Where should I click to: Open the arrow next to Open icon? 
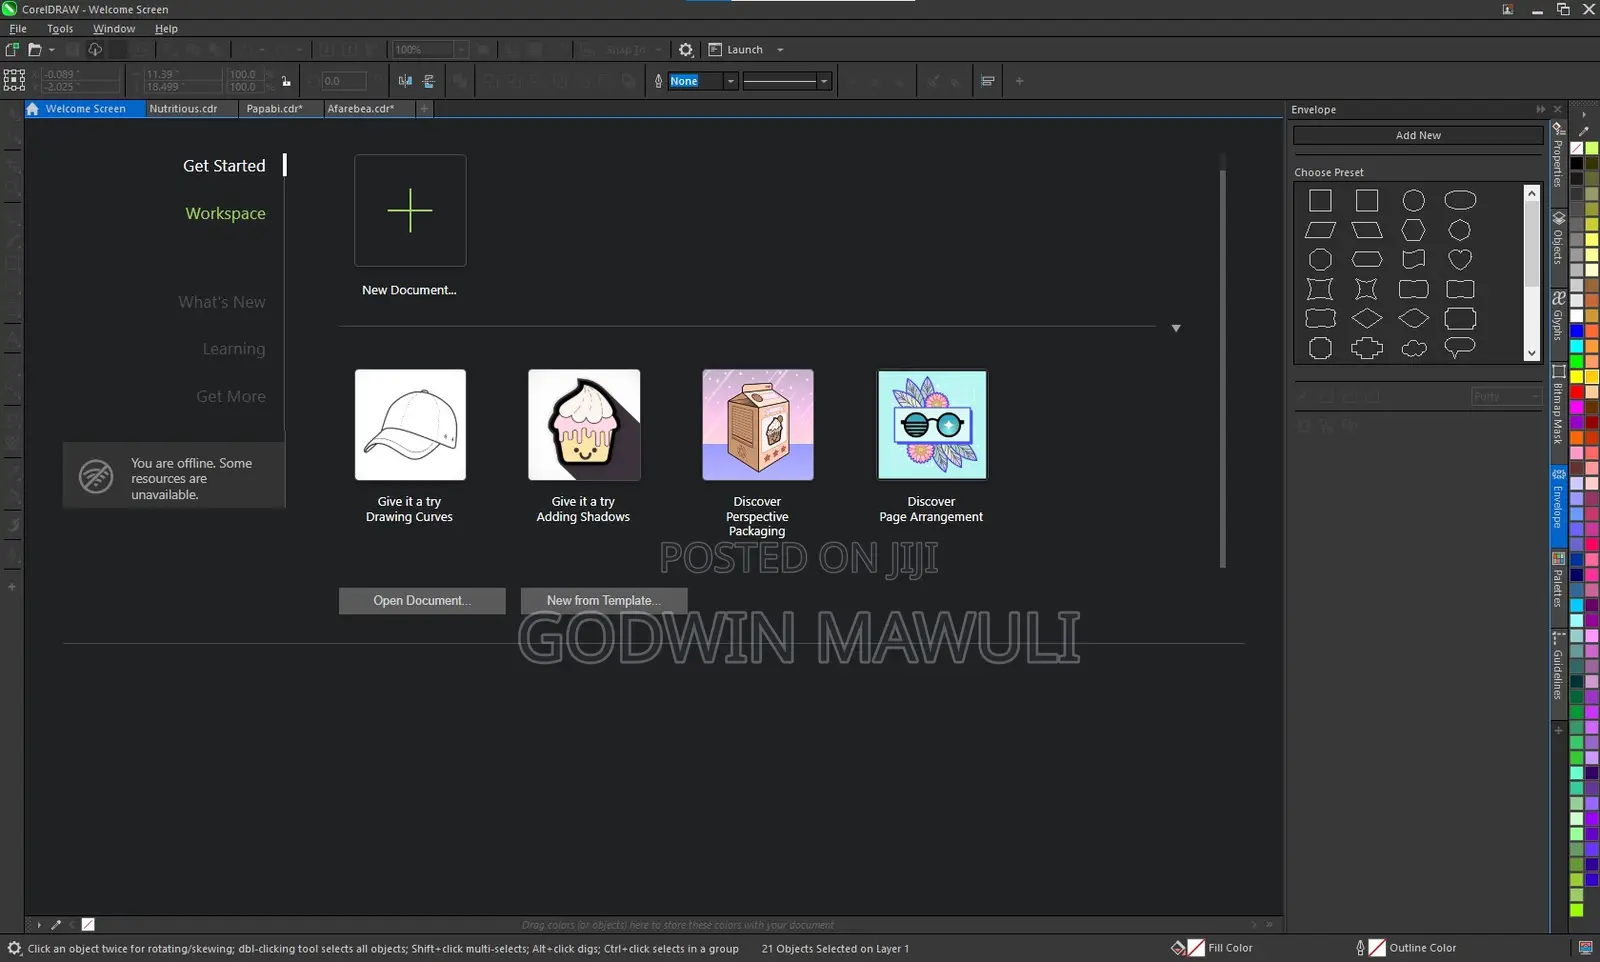coord(52,49)
